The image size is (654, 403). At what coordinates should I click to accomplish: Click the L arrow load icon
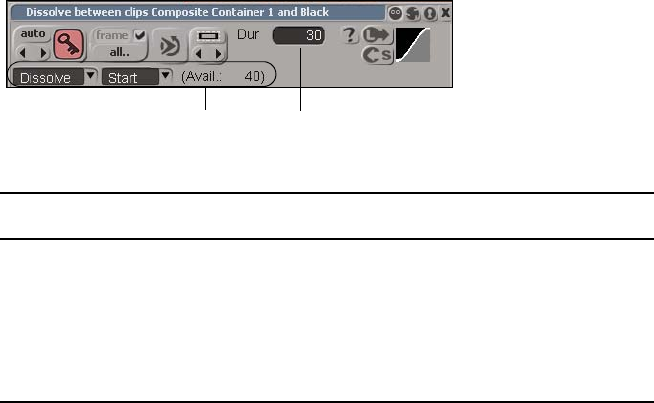coord(377,35)
